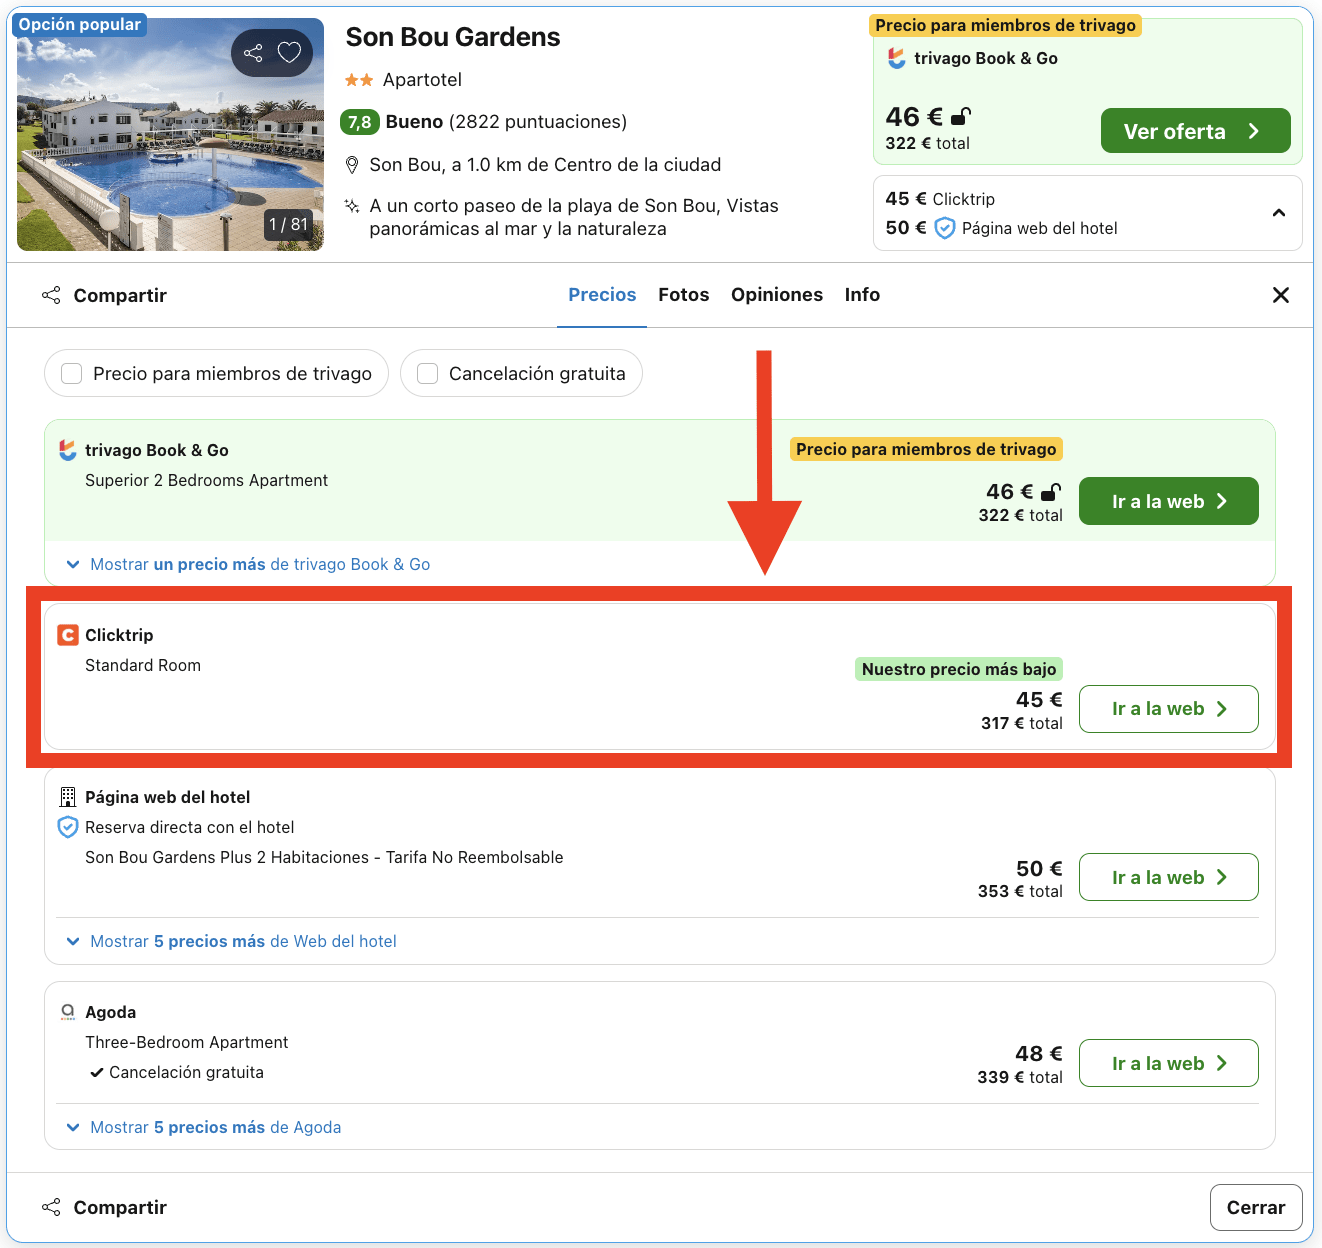
Task: Click the 45 € Clicktrip summary price
Action: [x=940, y=199]
